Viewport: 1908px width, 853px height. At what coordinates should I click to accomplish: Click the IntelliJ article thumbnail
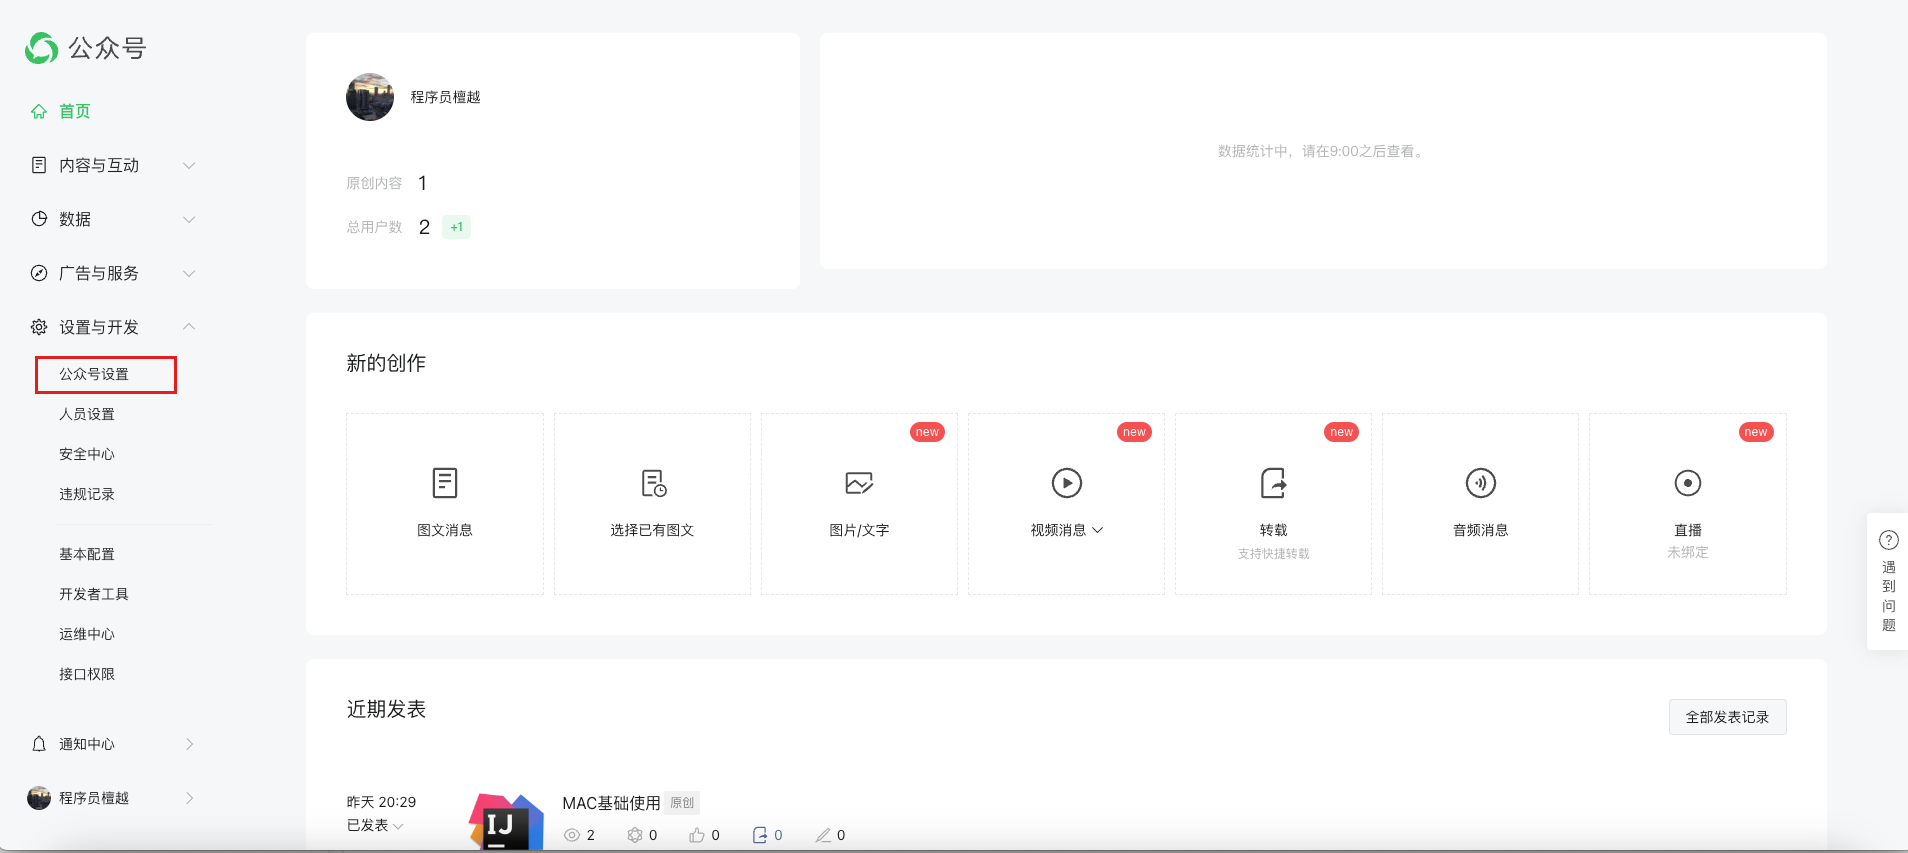[507, 822]
